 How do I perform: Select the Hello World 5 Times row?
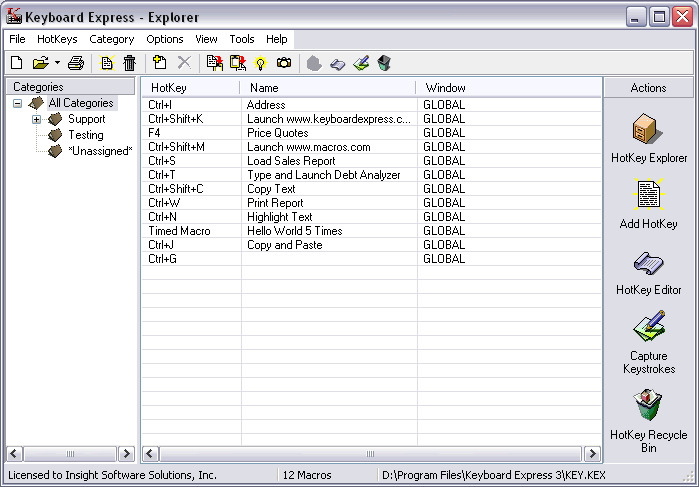(x=371, y=231)
